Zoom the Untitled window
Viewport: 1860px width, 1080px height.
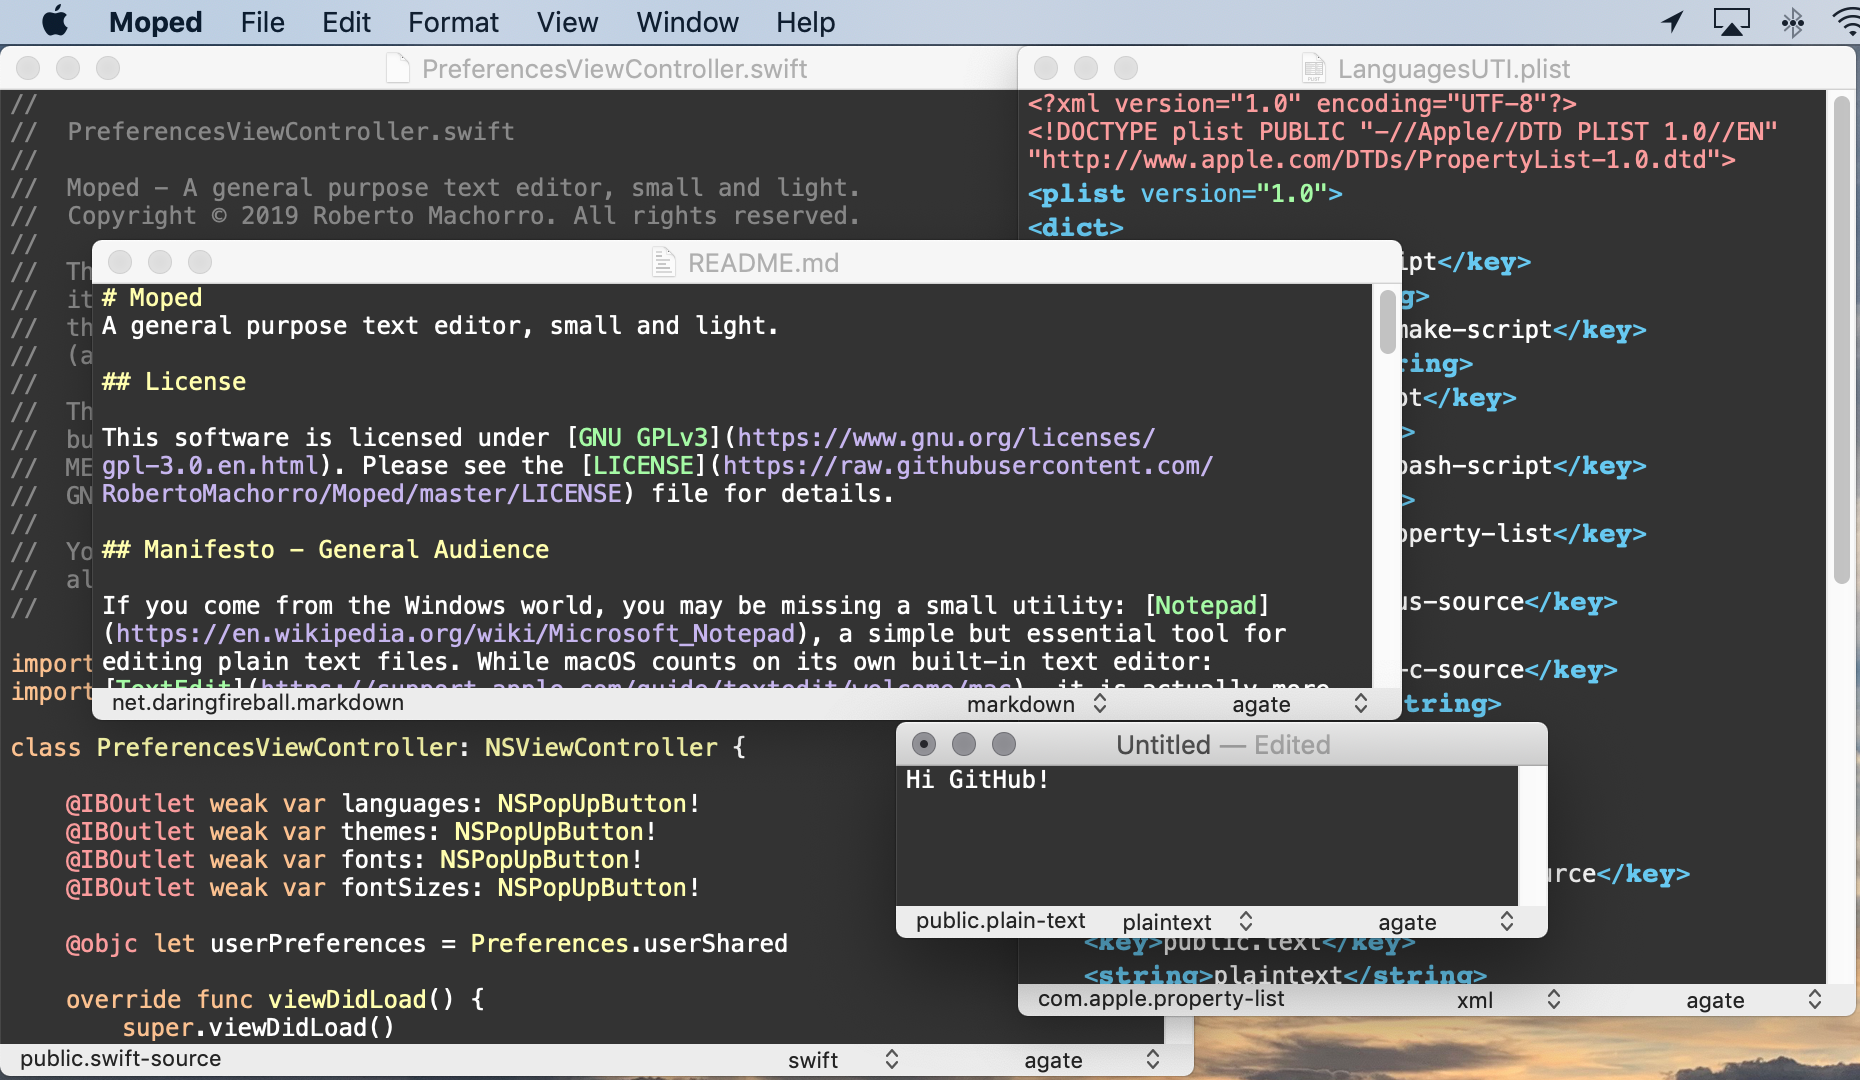[1004, 744]
